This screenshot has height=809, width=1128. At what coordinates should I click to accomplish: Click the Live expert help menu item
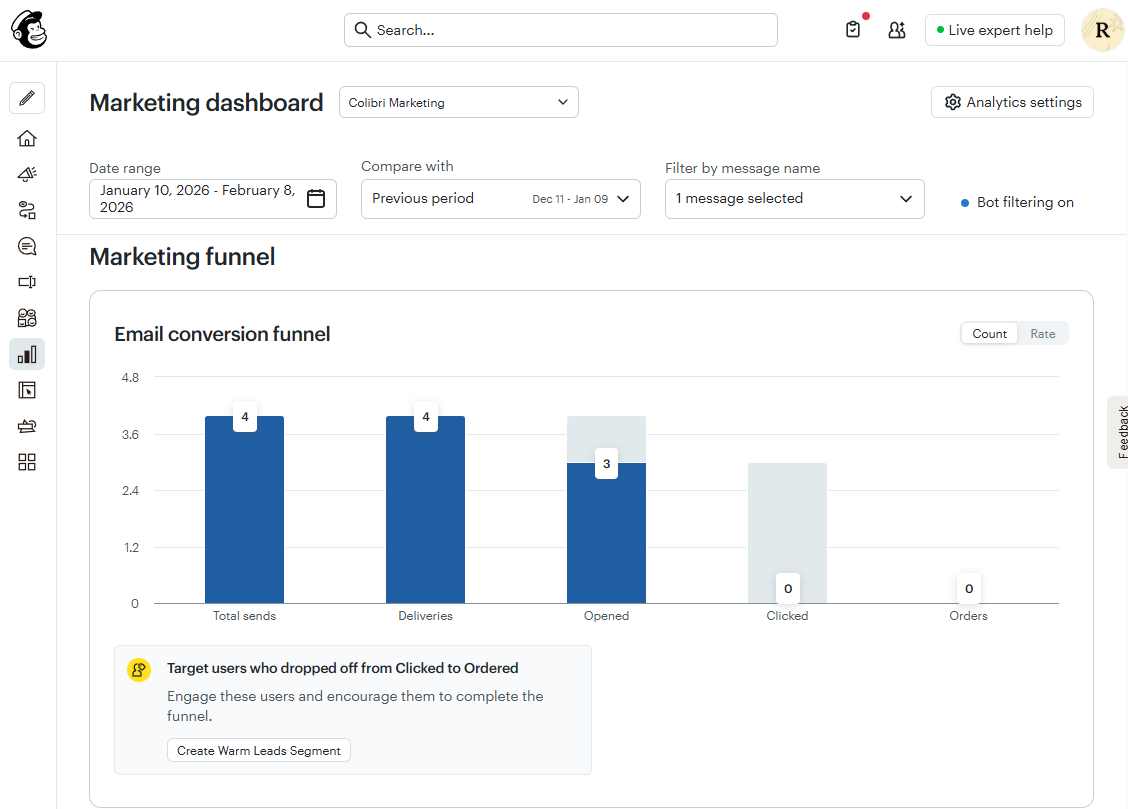(994, 29)
